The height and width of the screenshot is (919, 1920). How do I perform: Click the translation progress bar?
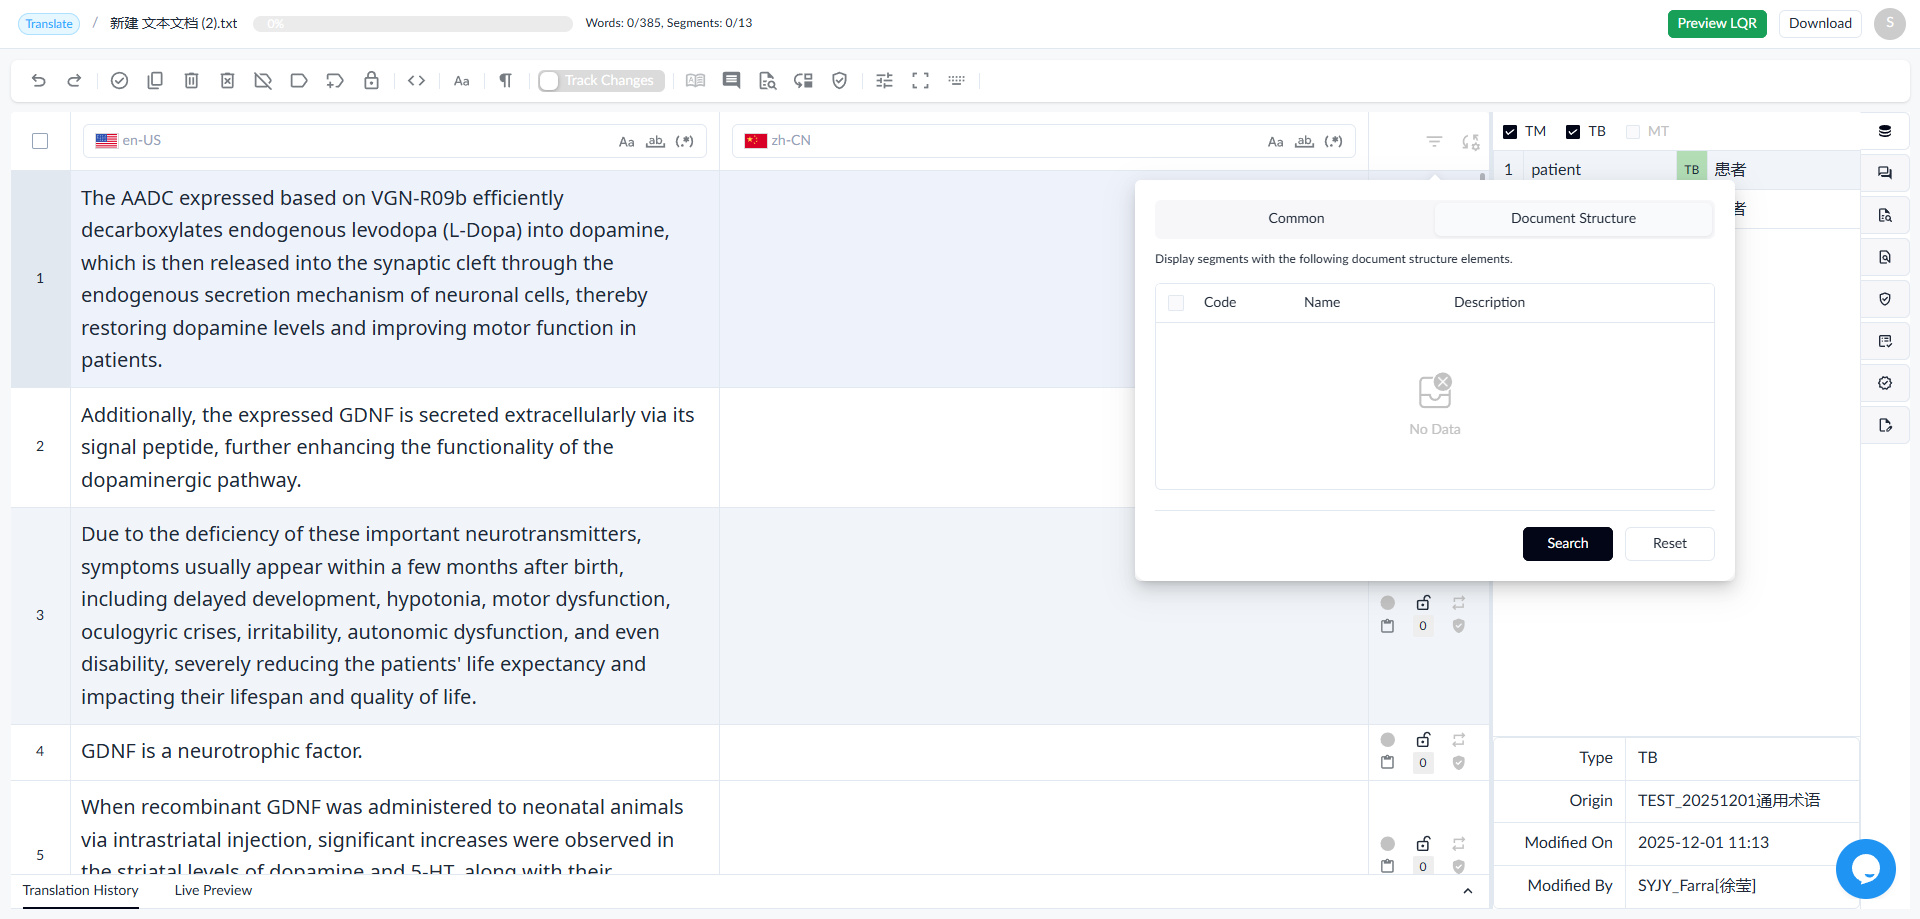(x=413, y=24)
